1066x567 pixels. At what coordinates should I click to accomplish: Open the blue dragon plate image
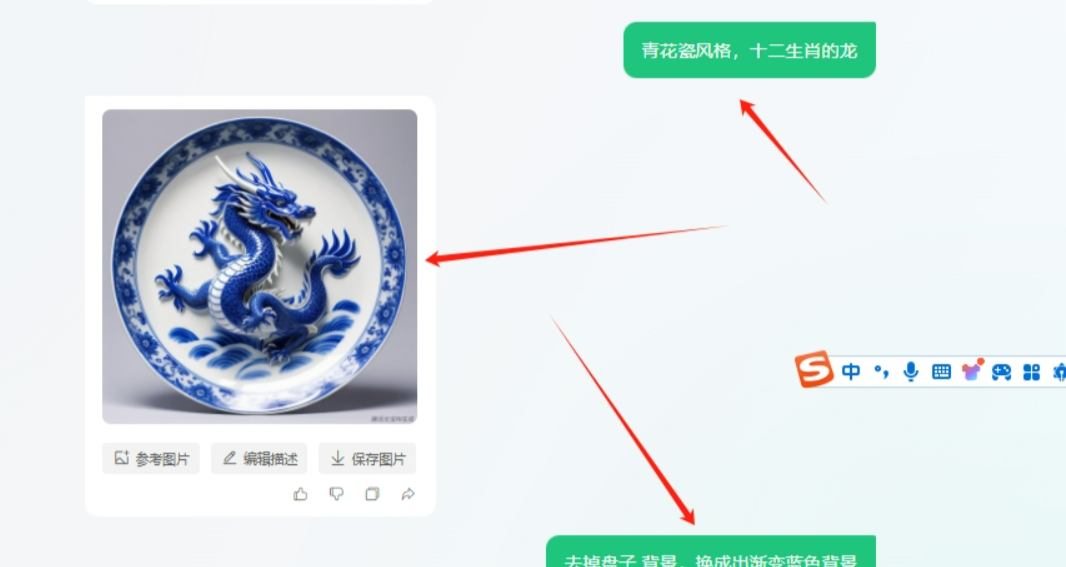(x=260, y=267)
